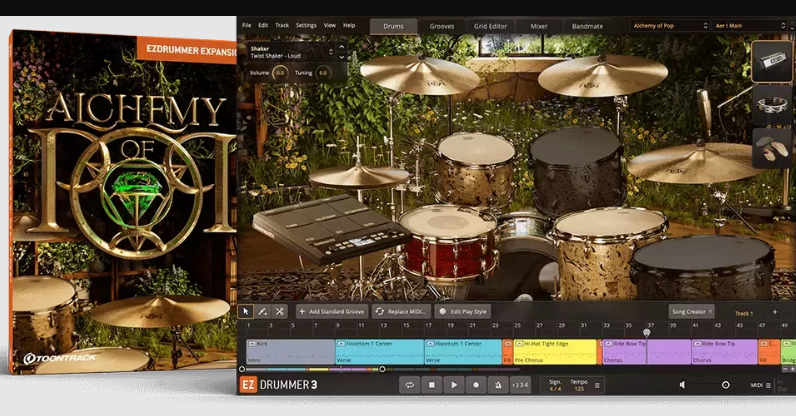
Task: Open the Sign/Tempo hamburger menu
Action: [597, 386]
